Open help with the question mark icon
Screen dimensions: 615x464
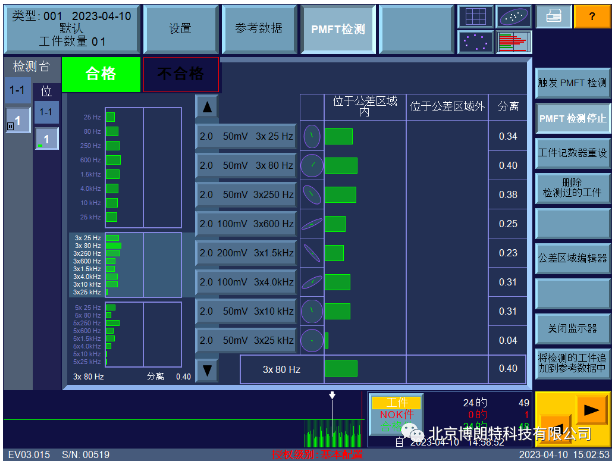pos(593,16)
